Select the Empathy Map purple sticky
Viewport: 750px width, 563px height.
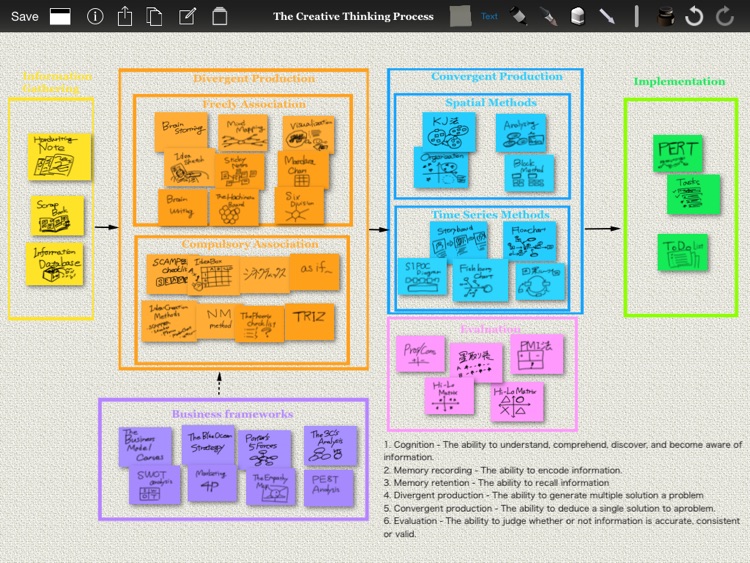point(271,486)
